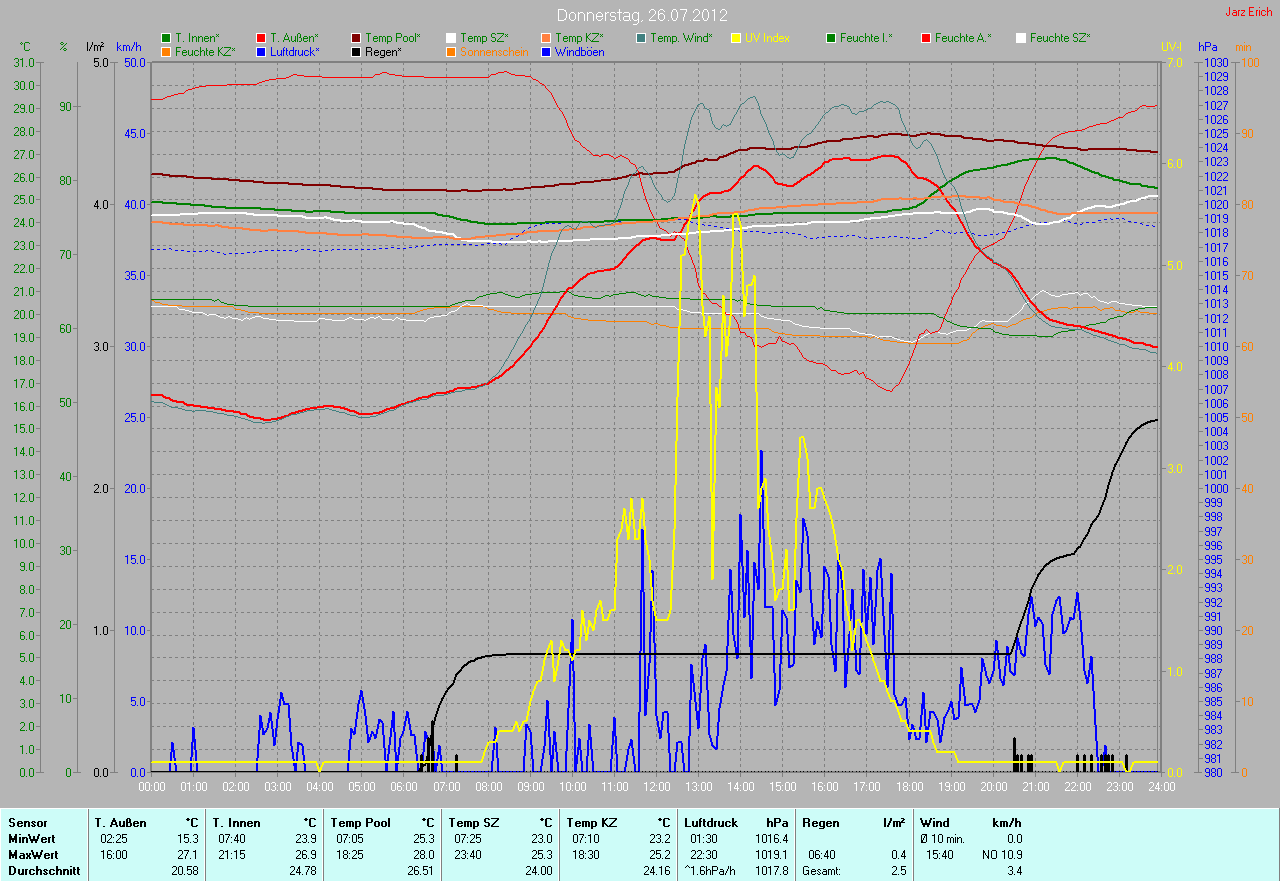Click the white Feuchte SZ legend swatch

1021,38
